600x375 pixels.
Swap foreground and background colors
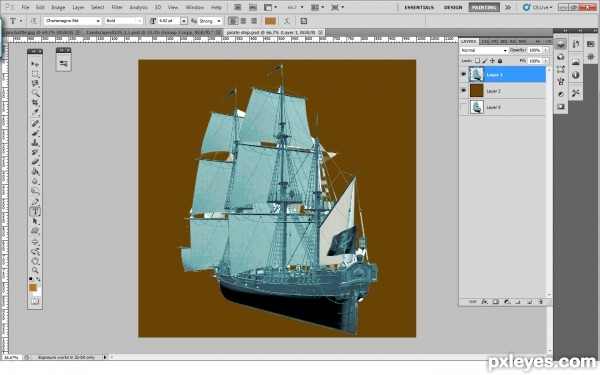coord(38,279)
